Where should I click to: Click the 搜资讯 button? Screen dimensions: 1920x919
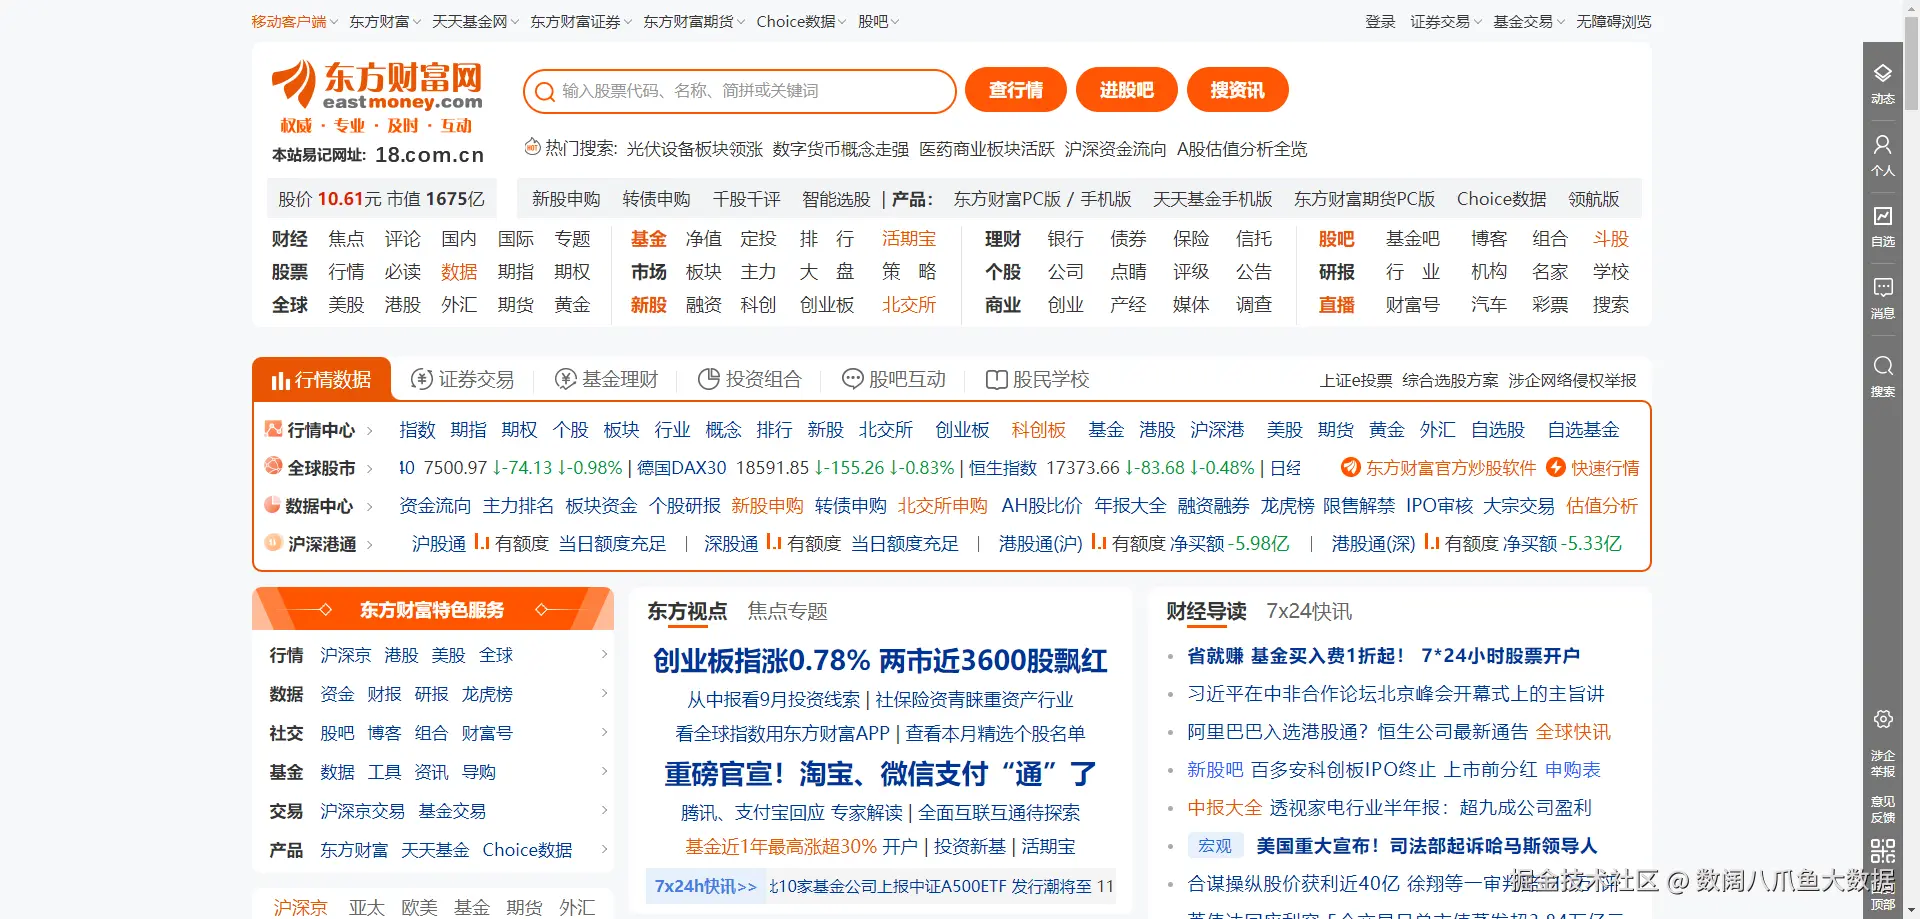(1238, 90)
